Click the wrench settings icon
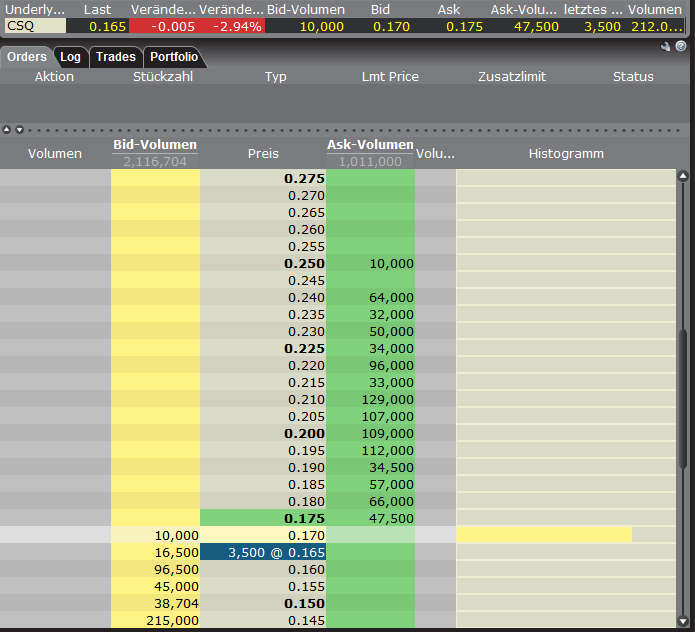695x632 pixels. tap(666, 47)
